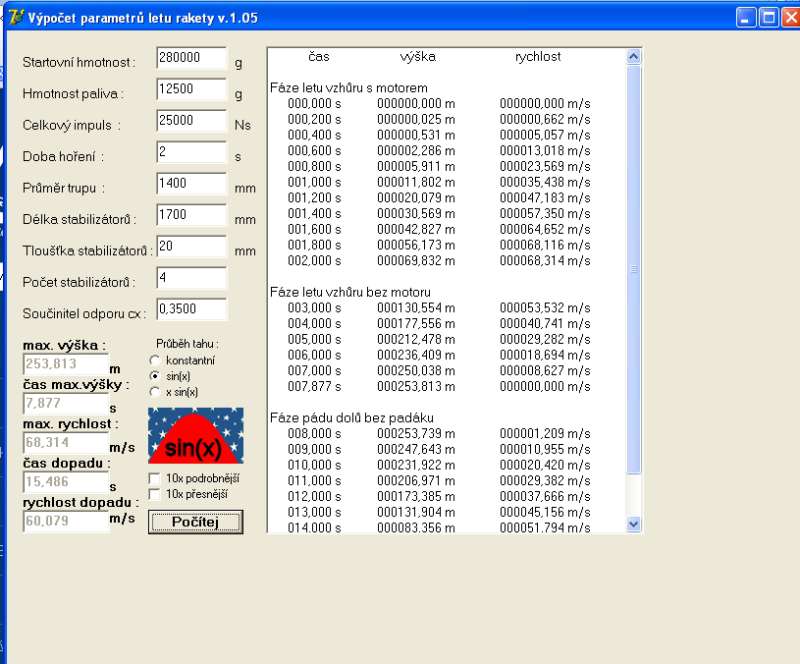The height and width of the screenshot is (664, 800).
Task: Tick the 10x přesnější checkbox
Action: pos(154,494)
